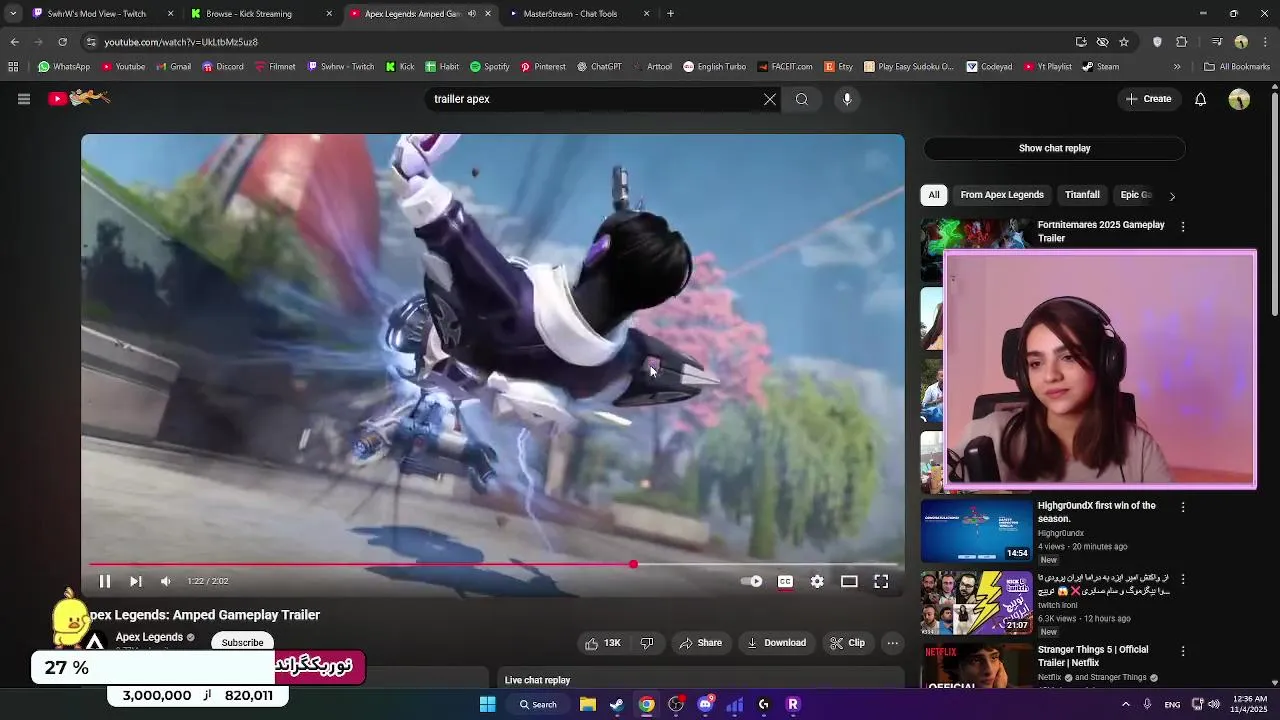Open Highgr0undX first win thumbnail
This screenshot has width=1280, height=720.
[x=976, y=531]
